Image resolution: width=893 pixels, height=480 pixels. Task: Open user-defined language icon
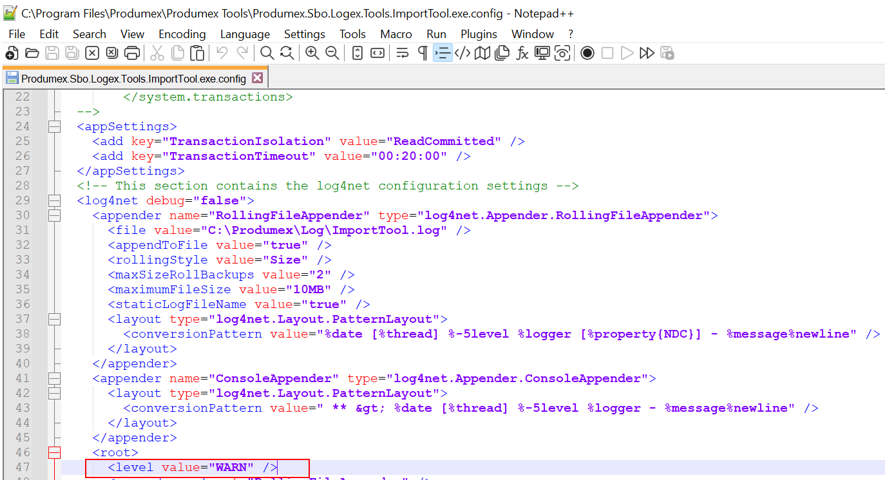point(462,54)
